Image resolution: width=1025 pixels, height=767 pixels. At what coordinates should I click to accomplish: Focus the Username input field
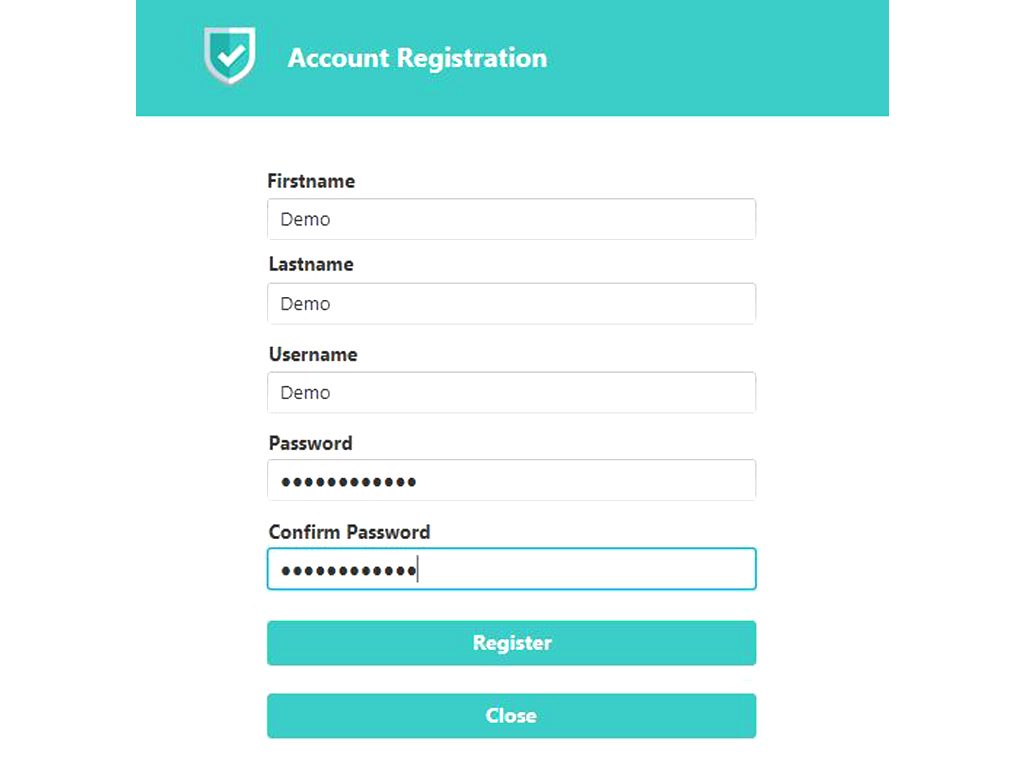[511, 392]
